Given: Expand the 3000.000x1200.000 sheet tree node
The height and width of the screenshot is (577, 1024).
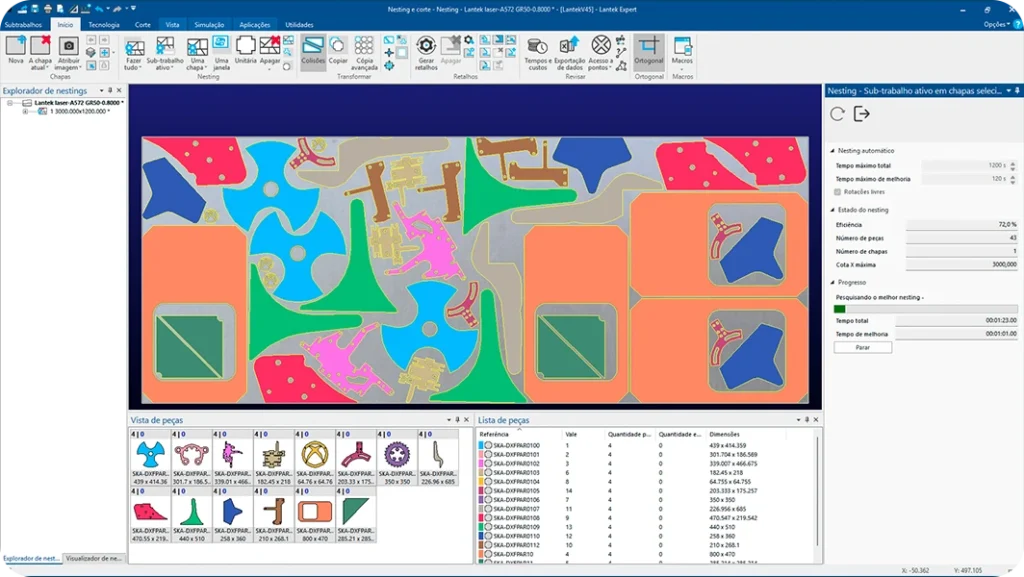Looking at the screenshot, I should pyautogui.click(x=24, y=111).
